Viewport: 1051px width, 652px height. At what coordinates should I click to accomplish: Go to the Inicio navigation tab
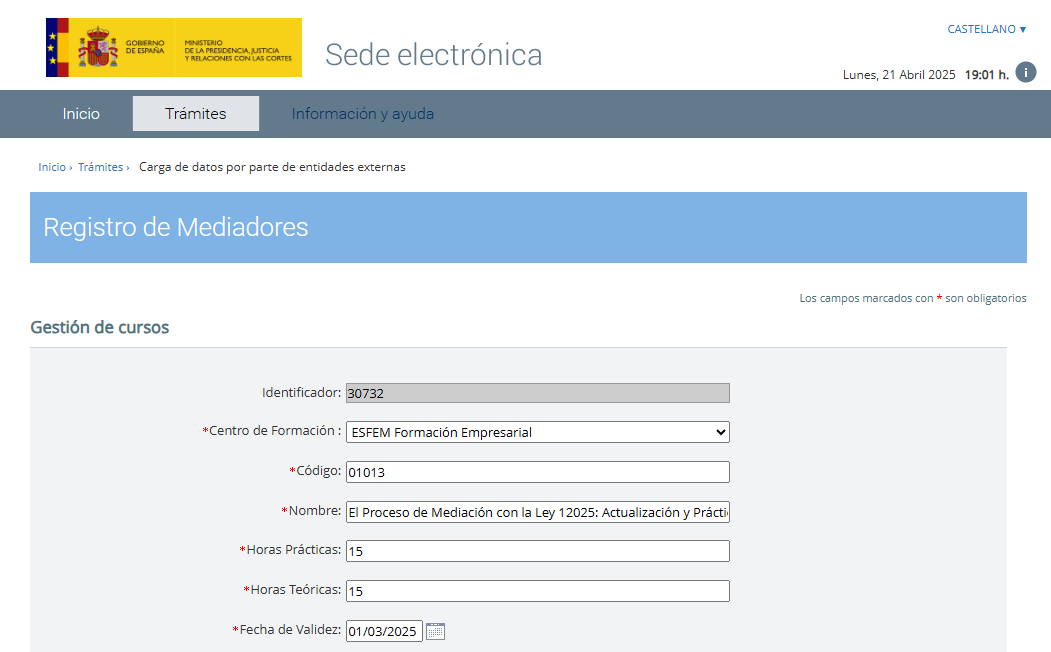click(x=81, y=114)
